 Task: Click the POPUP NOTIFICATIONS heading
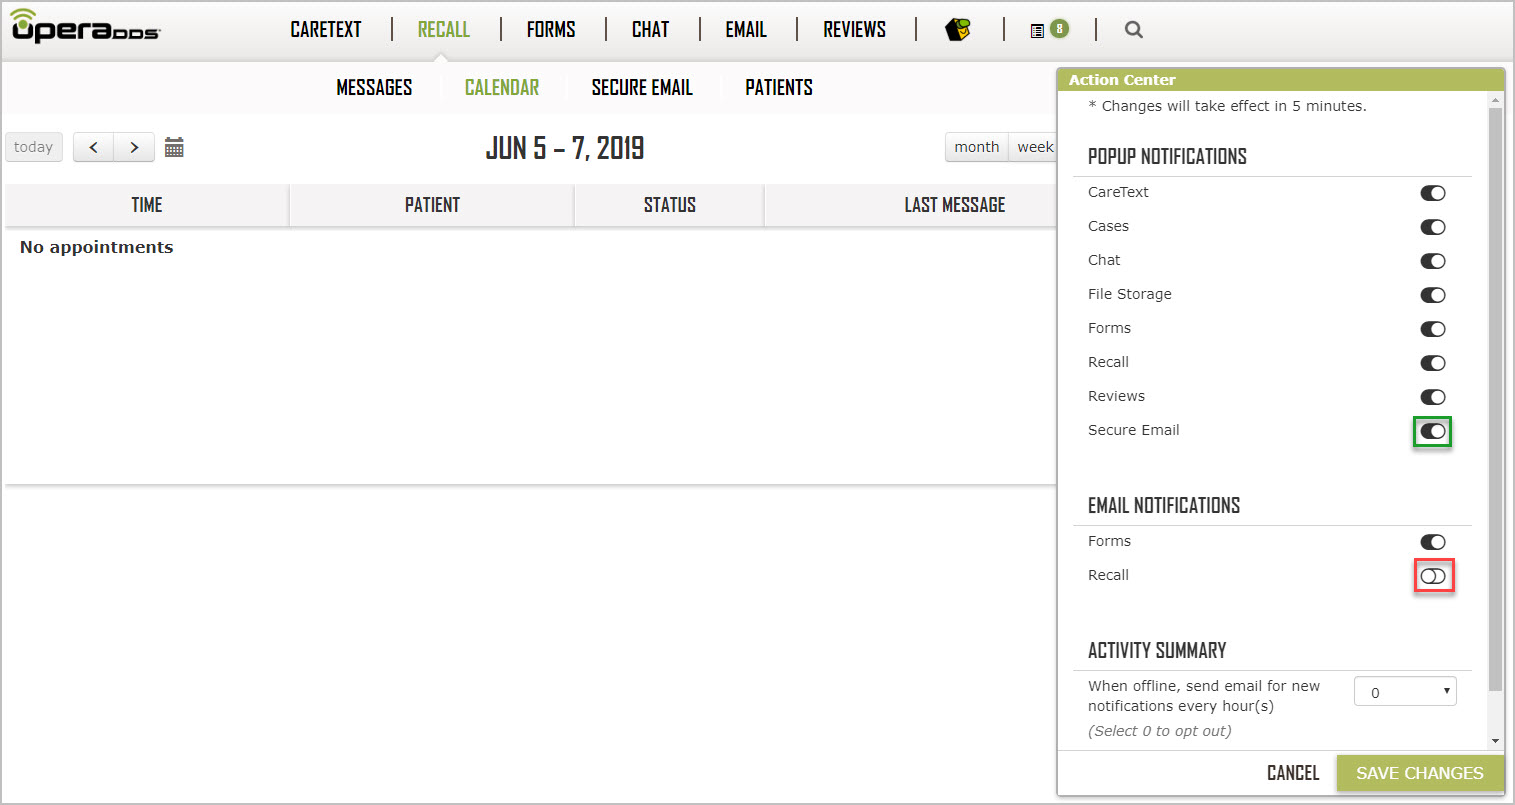click(1167, 157)
